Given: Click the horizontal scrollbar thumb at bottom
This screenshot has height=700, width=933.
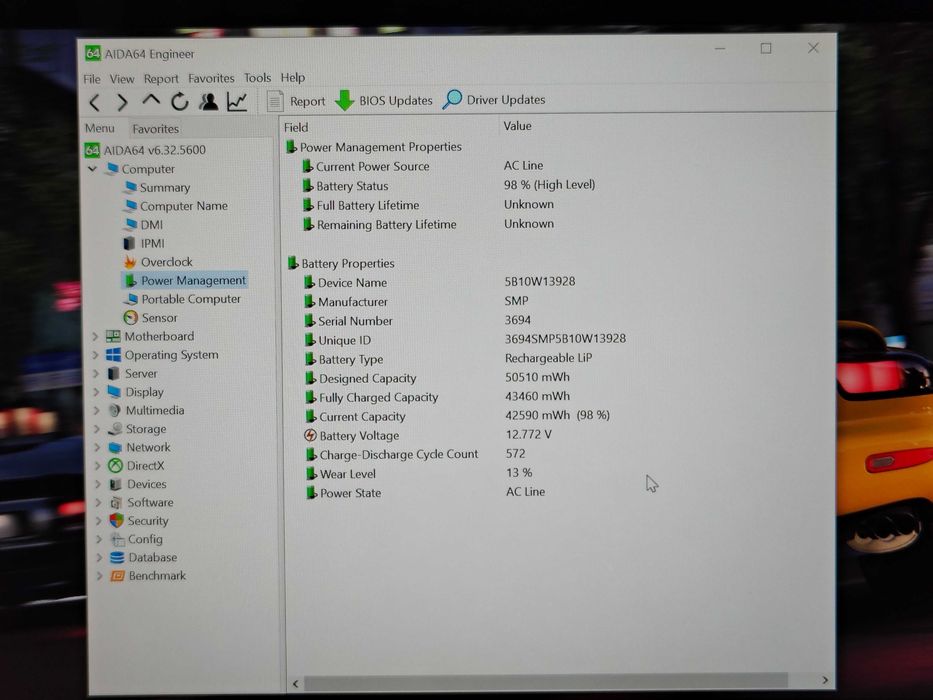Looking at the screenshot, I should 546,681.
